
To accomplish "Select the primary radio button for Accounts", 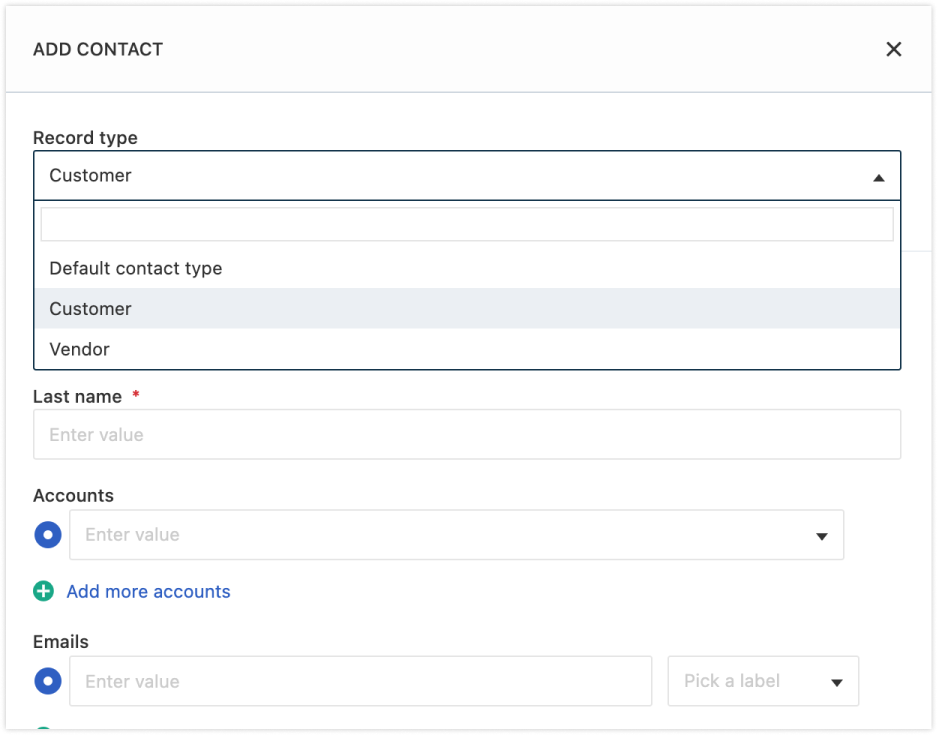I will (48, 535).
